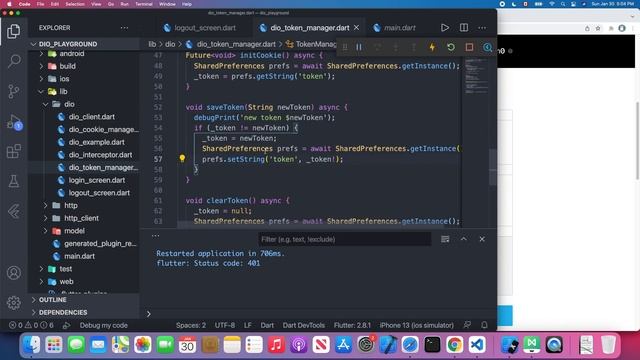640x360 pixels.
Task: Open dio_interceptor.dart file
Action: point(100,155)
